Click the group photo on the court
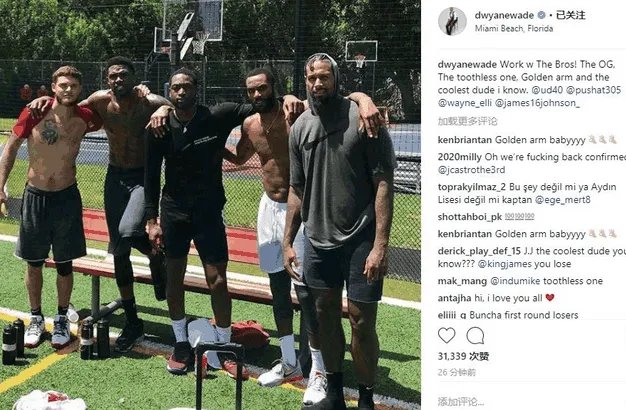Image resolution: width=626 pixels, height=410 pixels. coord(210,205)
